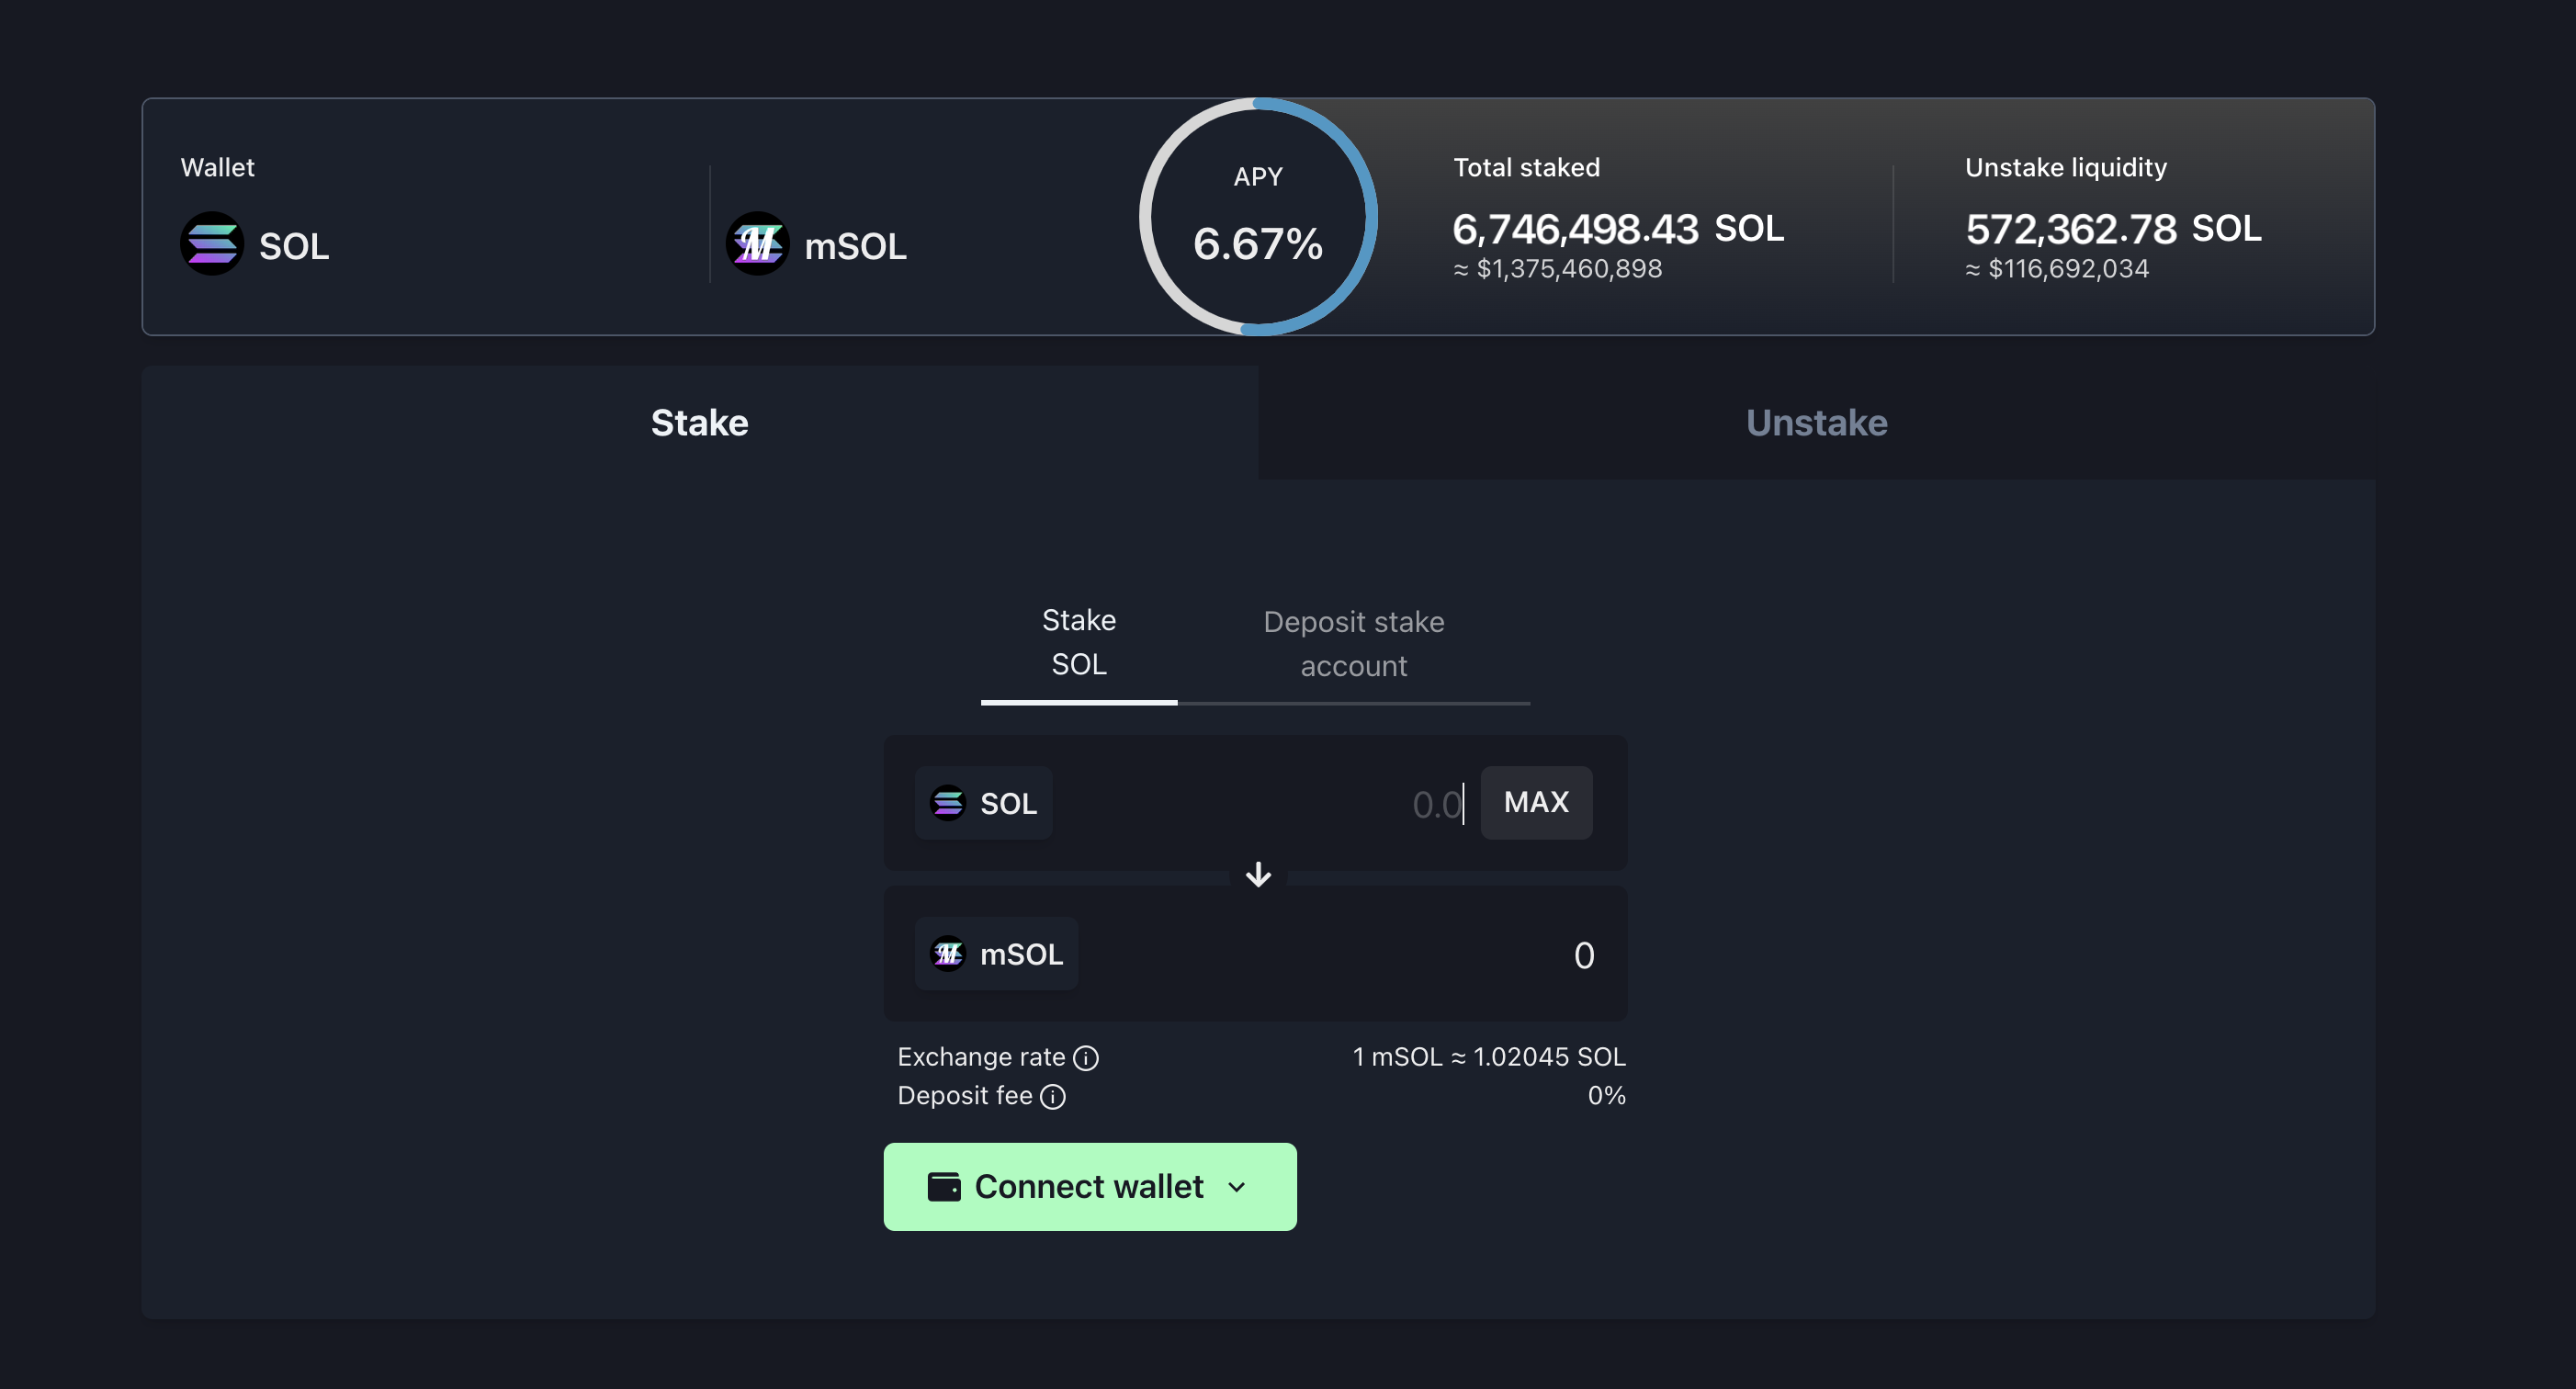Viewport: 2576px width, 1389px height.
Task: Click the small SOL token icon in input
Action: [x=947, y=803]
